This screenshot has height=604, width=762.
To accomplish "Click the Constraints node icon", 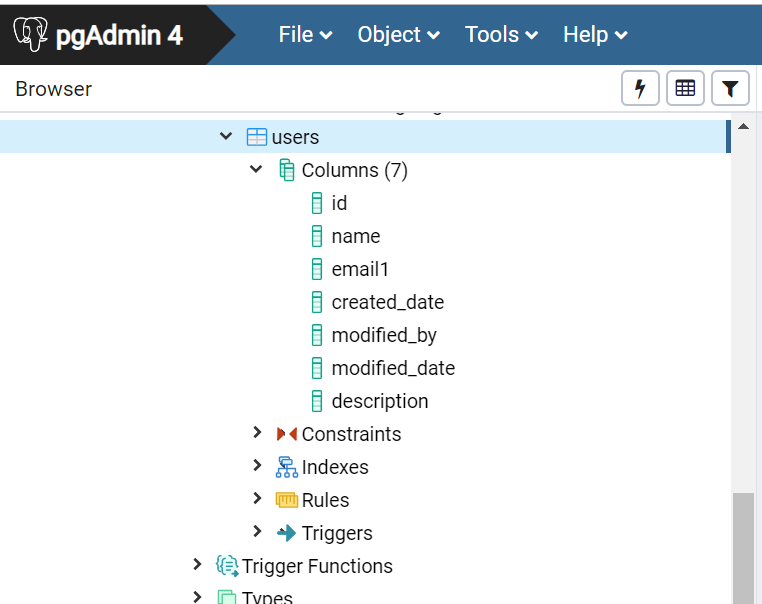I will 287,434.
